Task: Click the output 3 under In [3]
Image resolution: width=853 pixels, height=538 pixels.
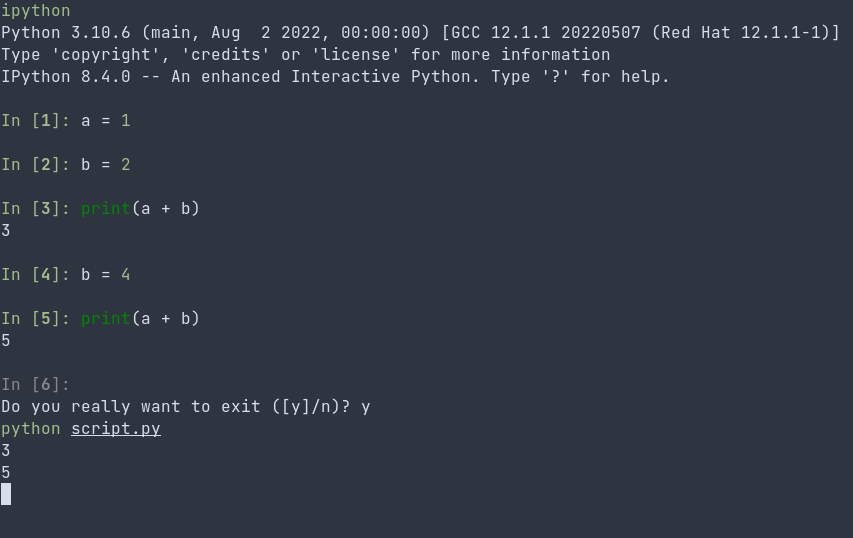Action: tap(6, 231)
